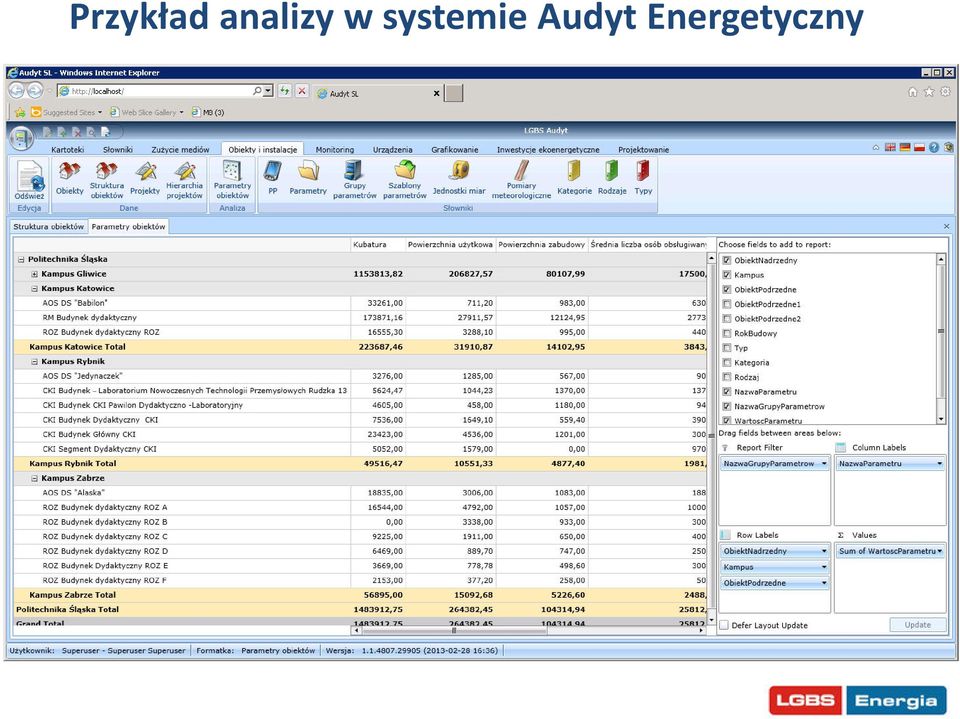This screenshot has width=960, height=719.
Task: Open NazwaParametru column label dropdown
Action: pyautogui.click(x=939, y=464)
